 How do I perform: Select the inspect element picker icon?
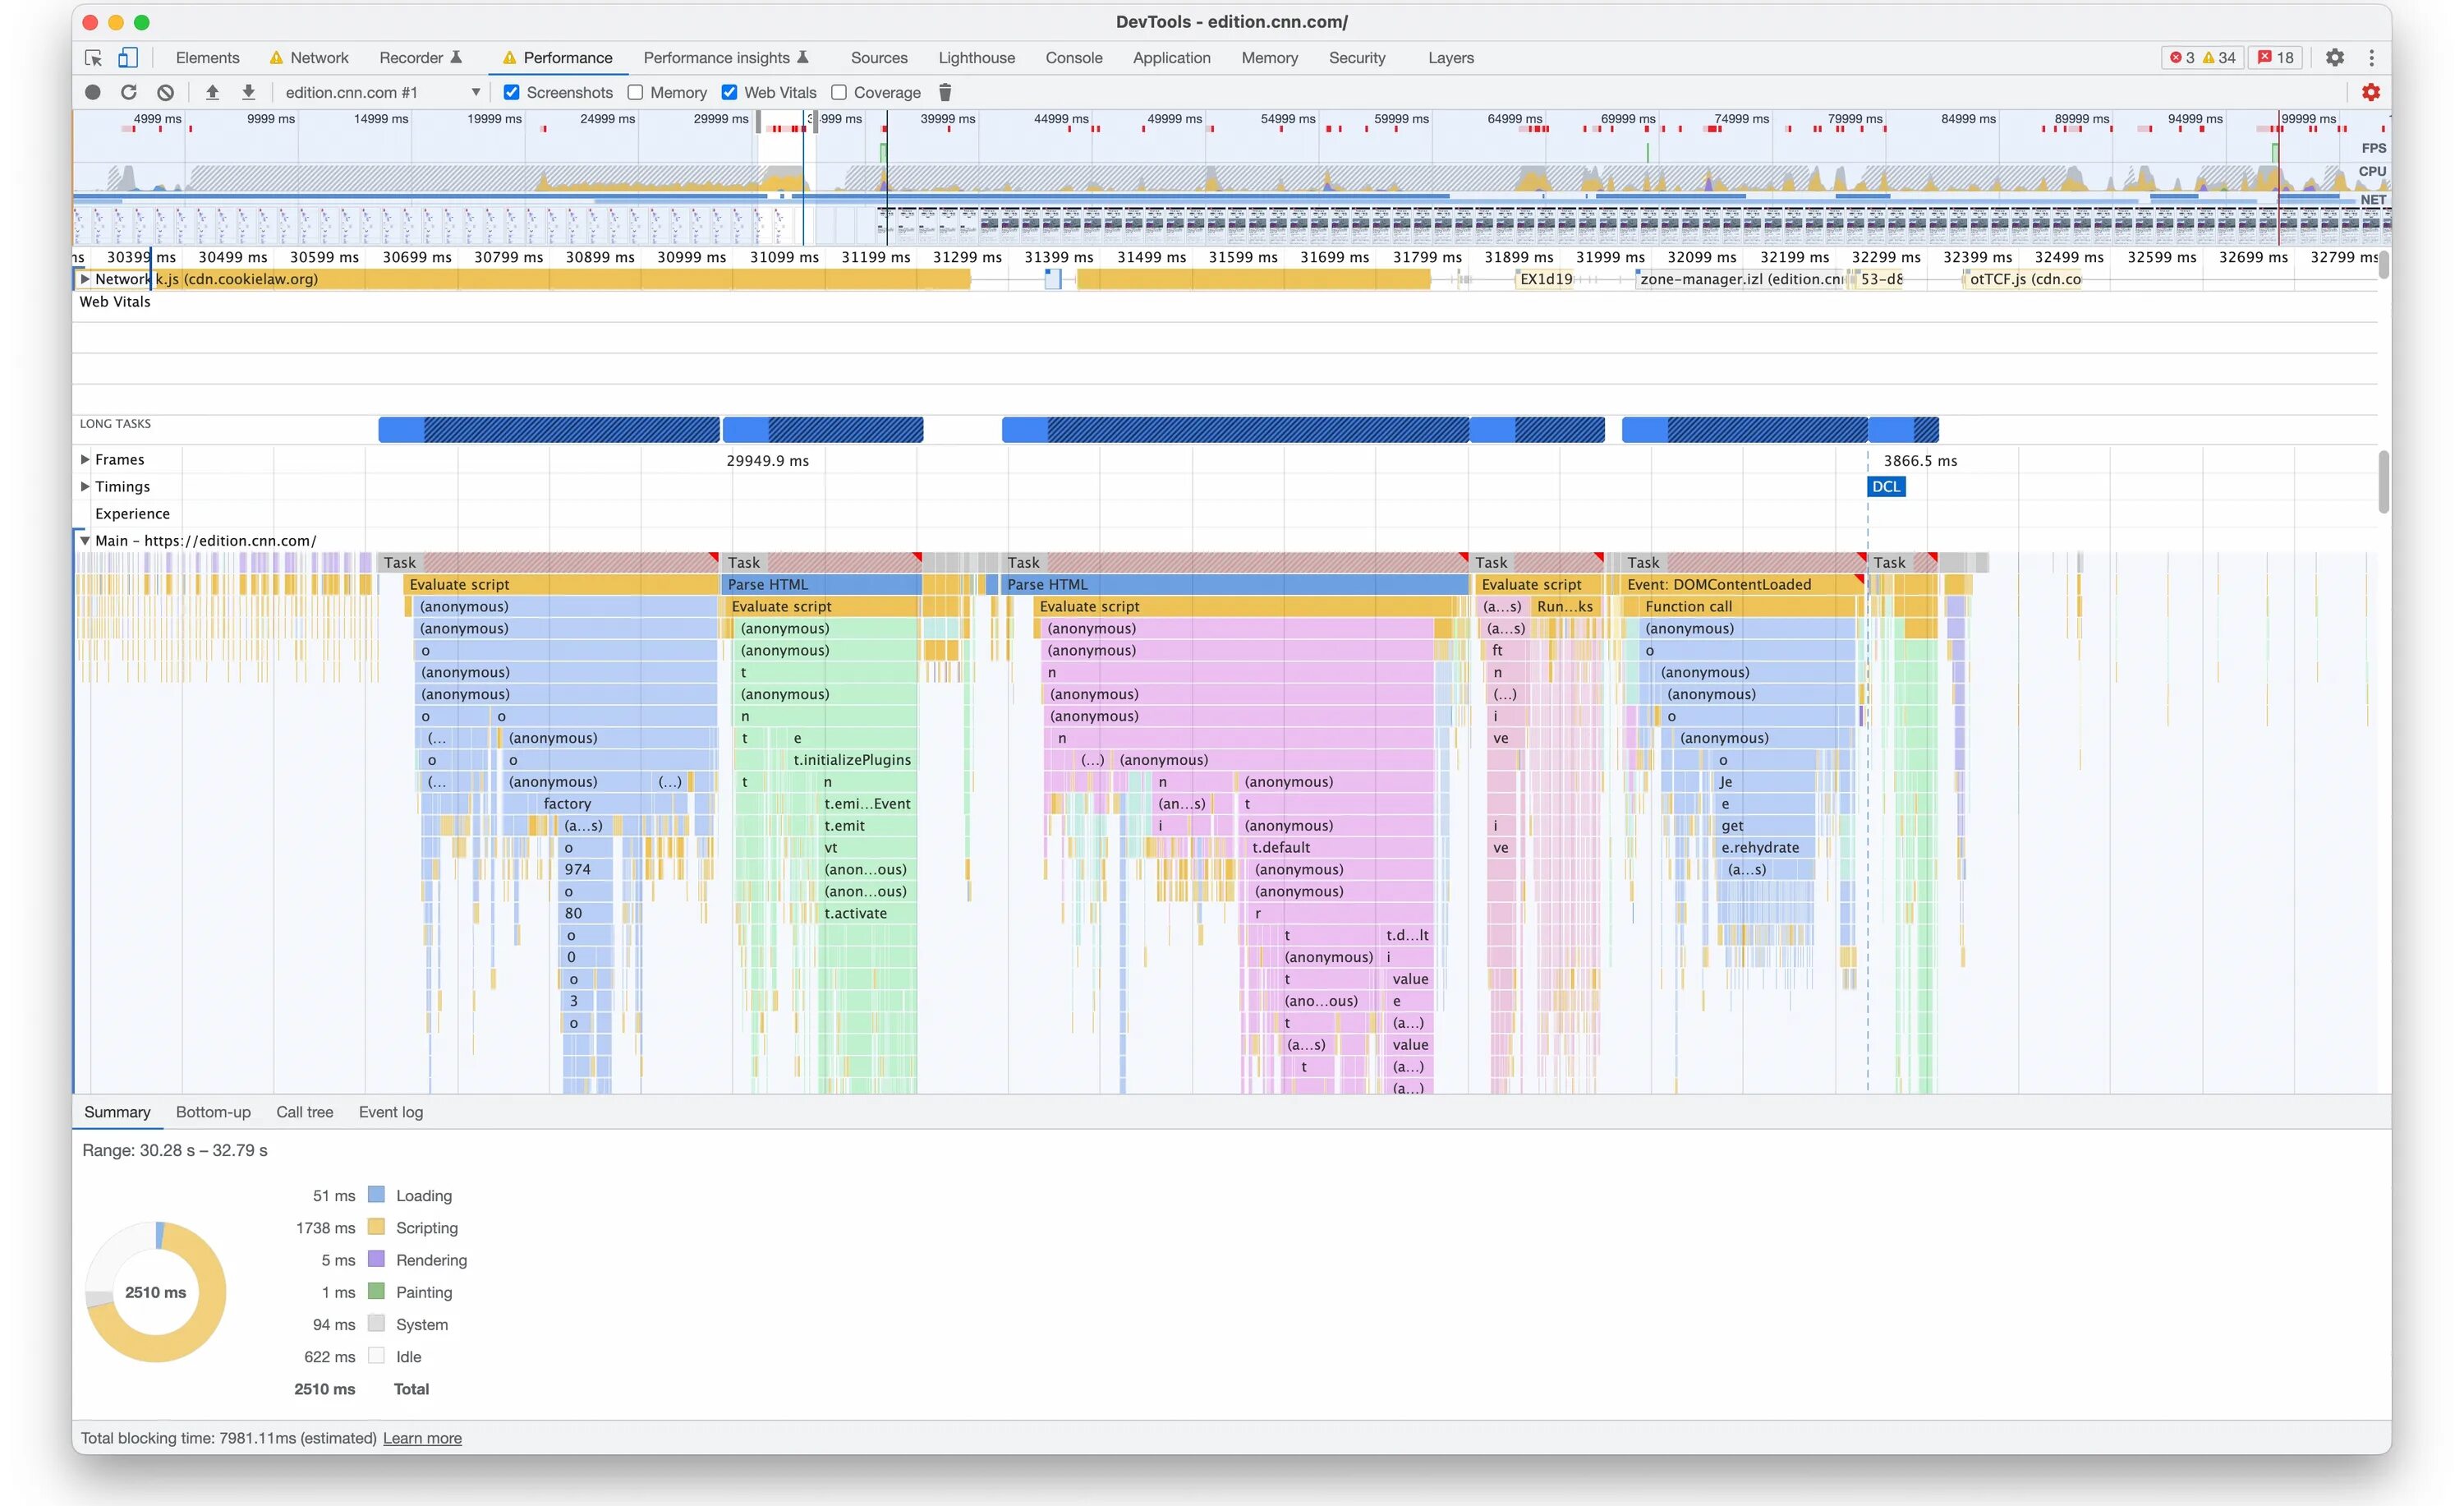[x=93, y=58]
